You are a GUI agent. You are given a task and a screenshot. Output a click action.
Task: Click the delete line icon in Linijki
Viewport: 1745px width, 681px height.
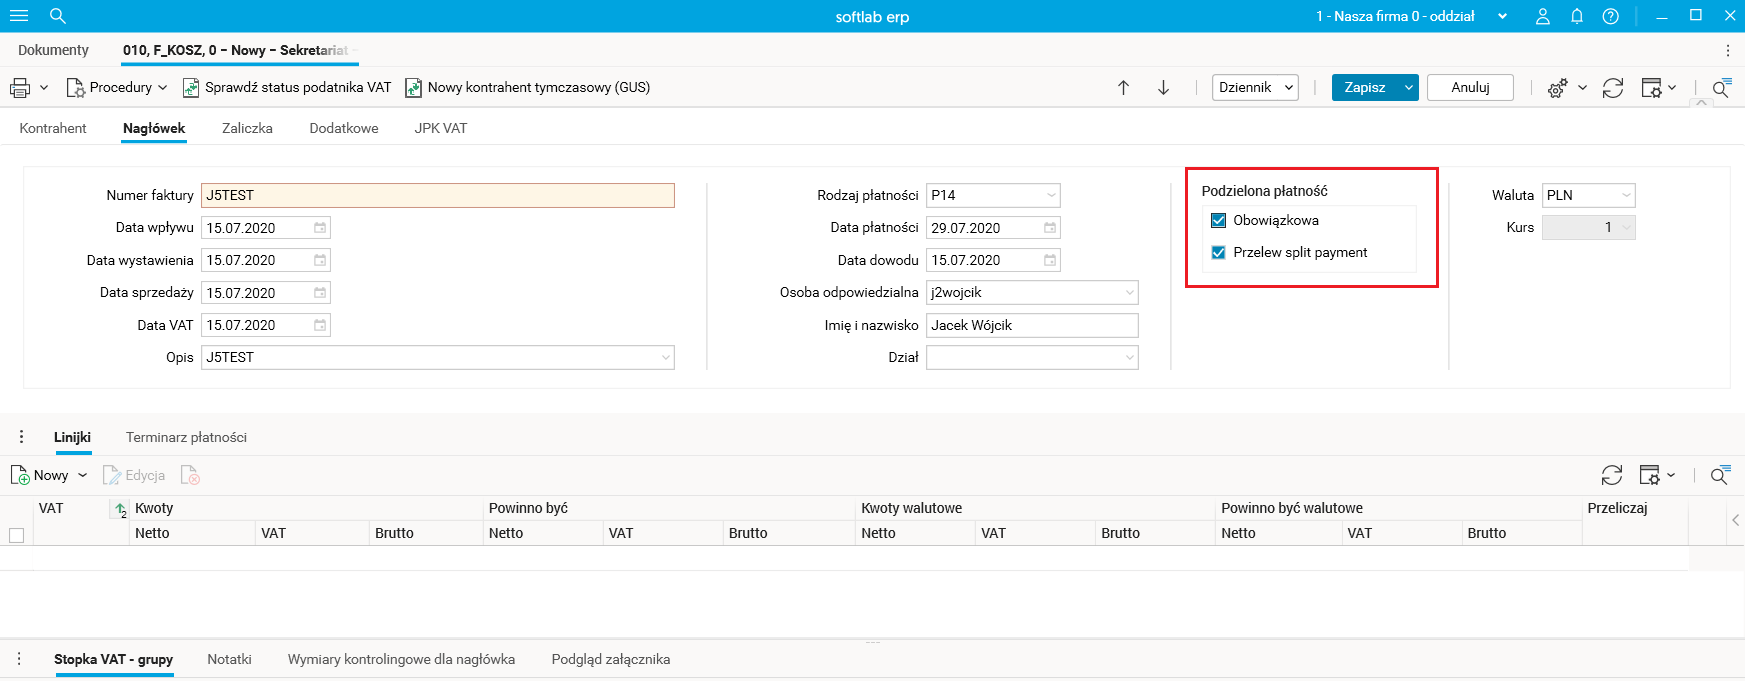(190, 476)
